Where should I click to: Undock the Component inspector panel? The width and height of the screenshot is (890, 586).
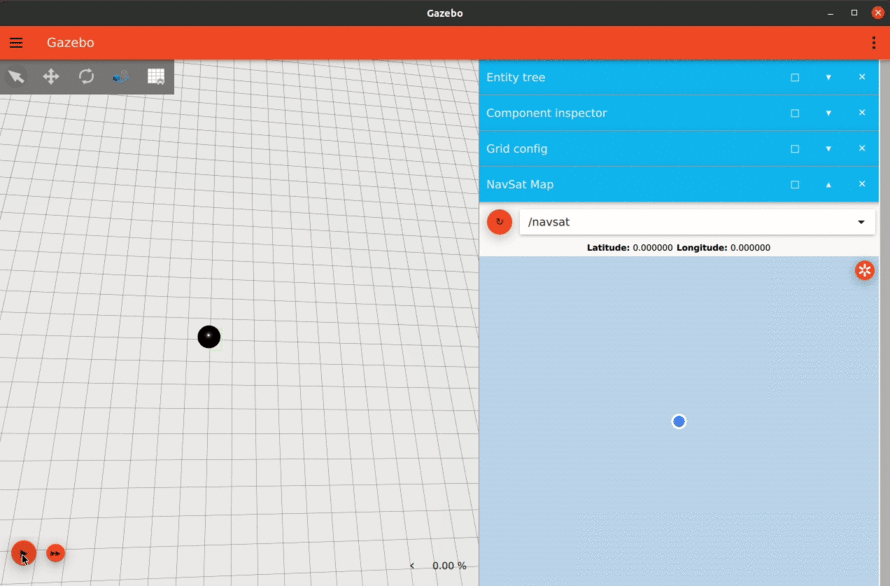click(x=795, y=113)
